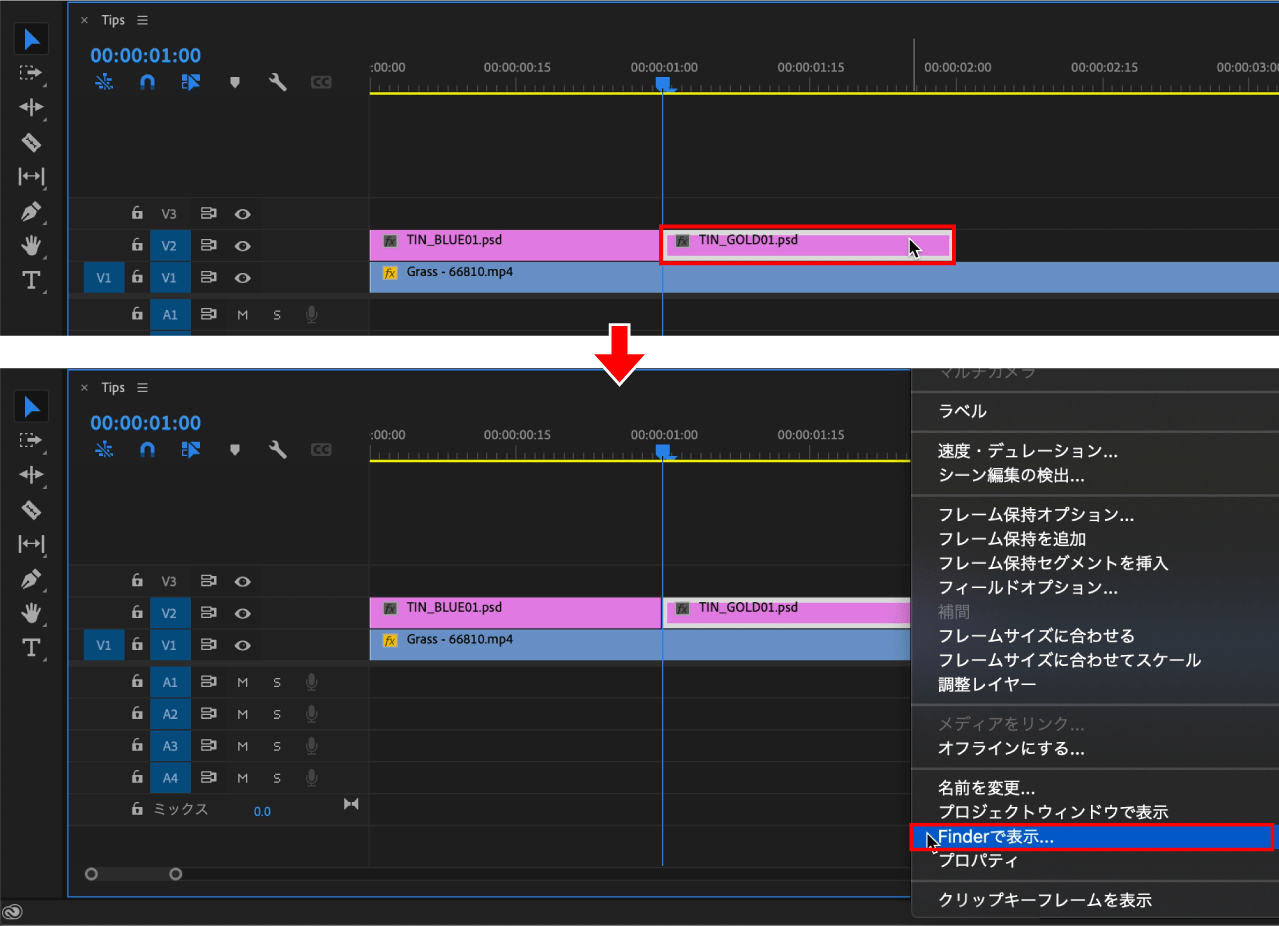Select the Slip tool in the upper panel
1279x926 pixels.
pyautogui.click(x=32, y=177)
